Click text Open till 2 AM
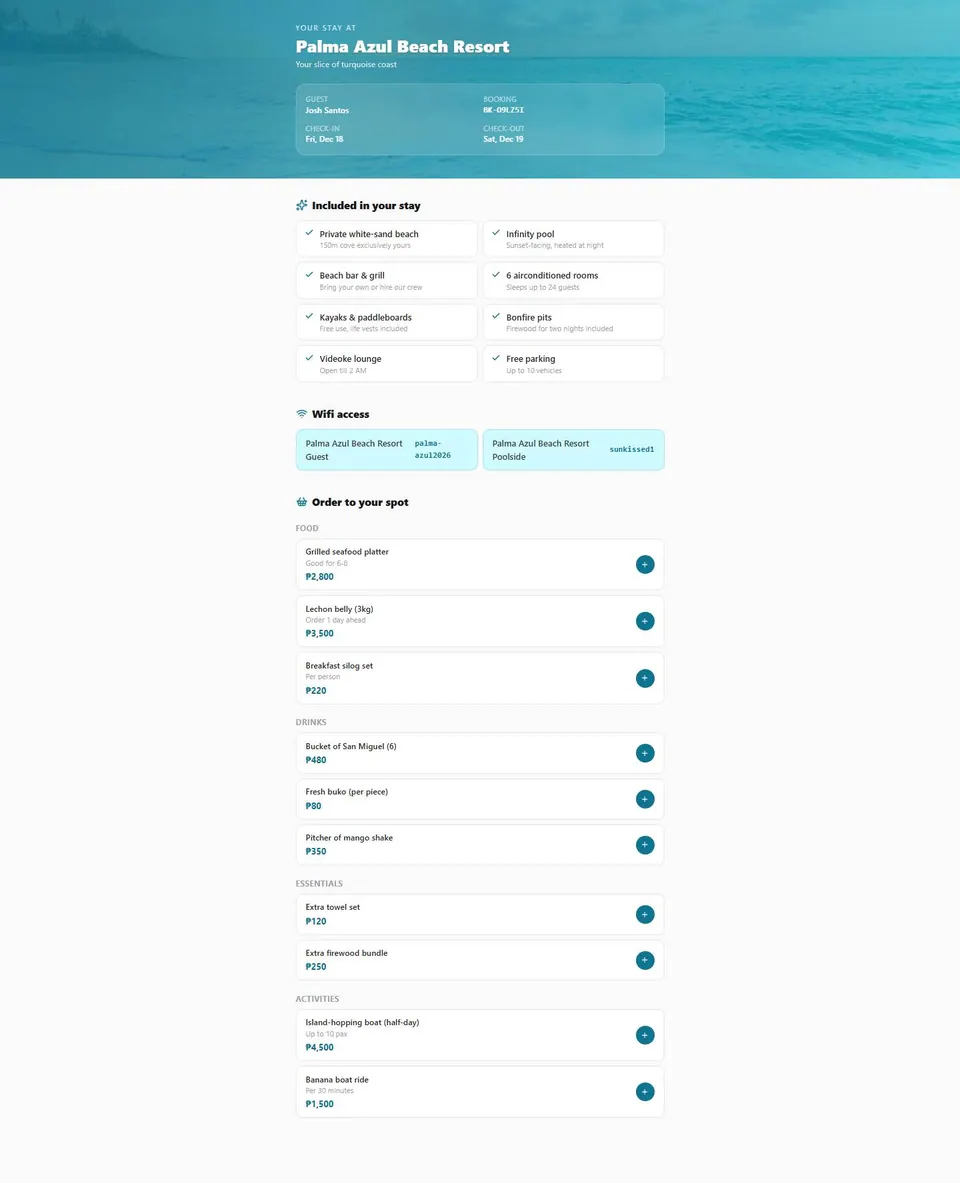This screenshot has width=960, height=1183. (x=343, y=370)
